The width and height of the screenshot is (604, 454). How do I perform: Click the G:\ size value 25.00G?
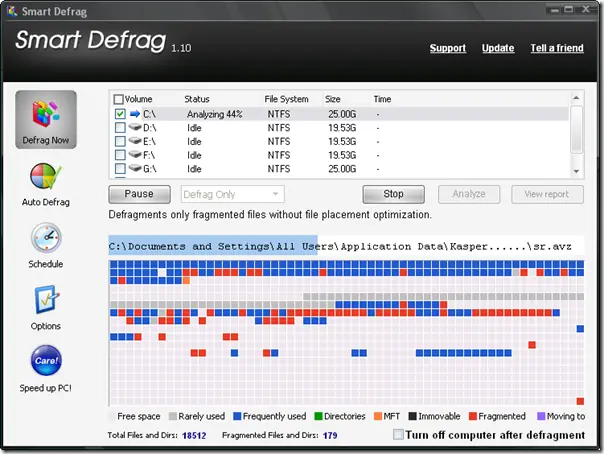pos(342,169)
